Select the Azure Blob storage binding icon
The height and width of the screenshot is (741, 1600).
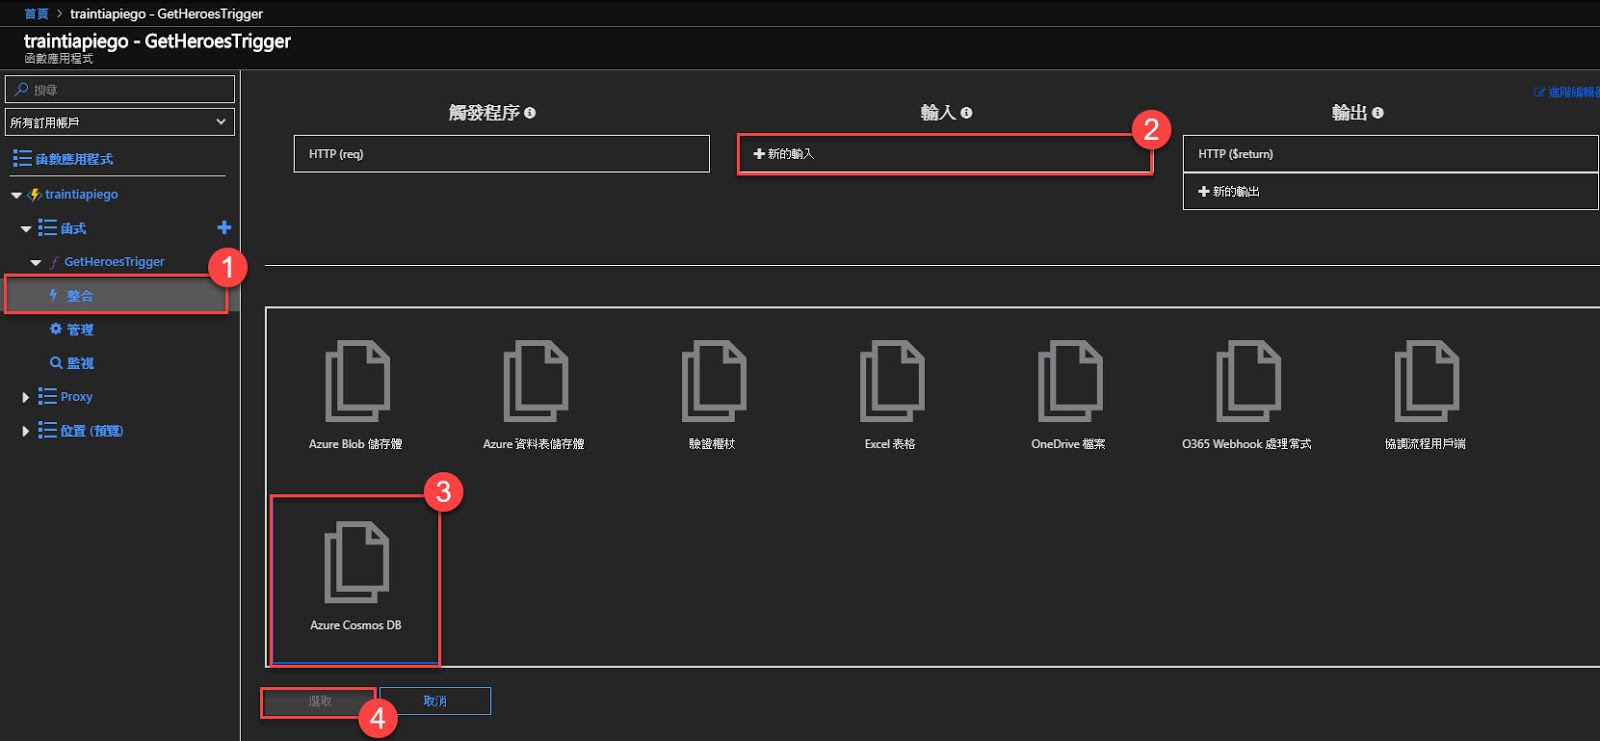357,380
